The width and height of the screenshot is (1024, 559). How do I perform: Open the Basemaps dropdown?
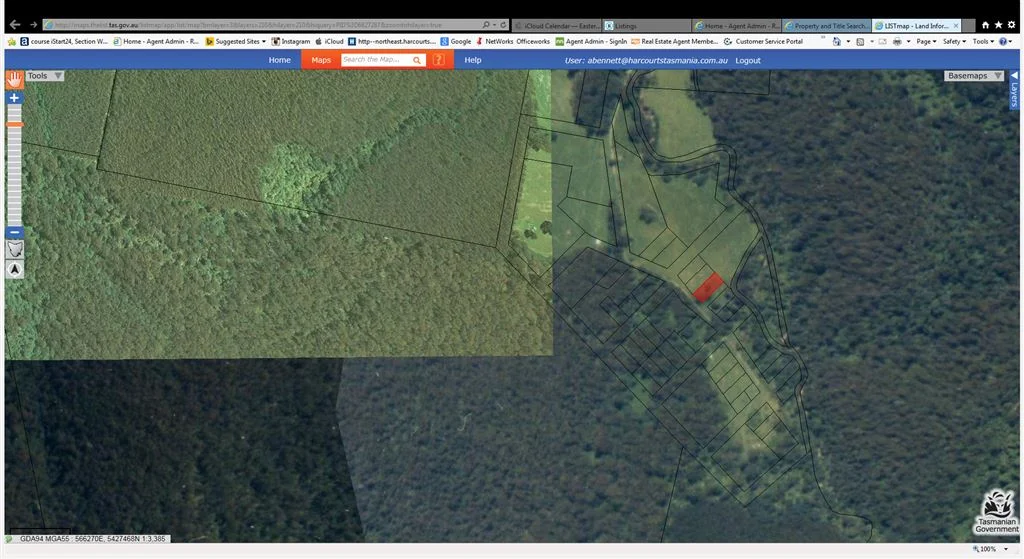(975, 76)
